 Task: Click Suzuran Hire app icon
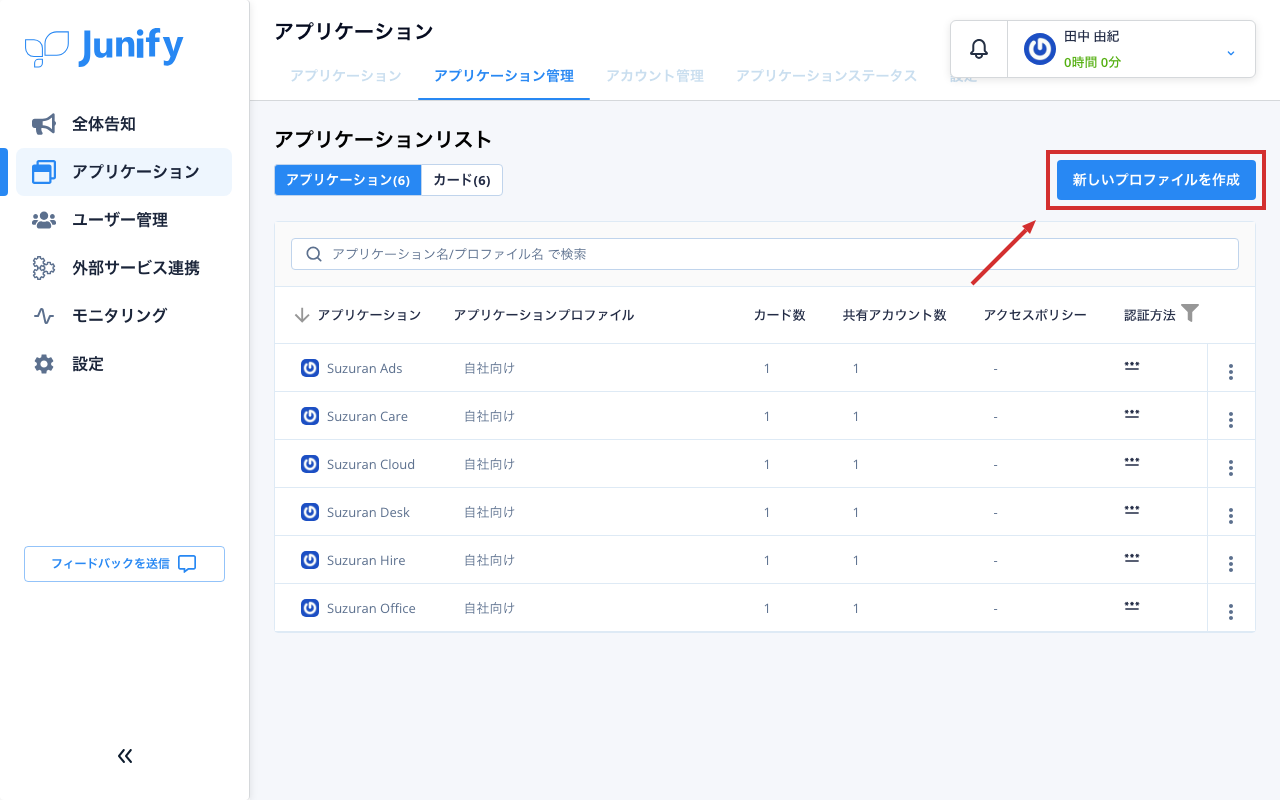tap(310, 560)
